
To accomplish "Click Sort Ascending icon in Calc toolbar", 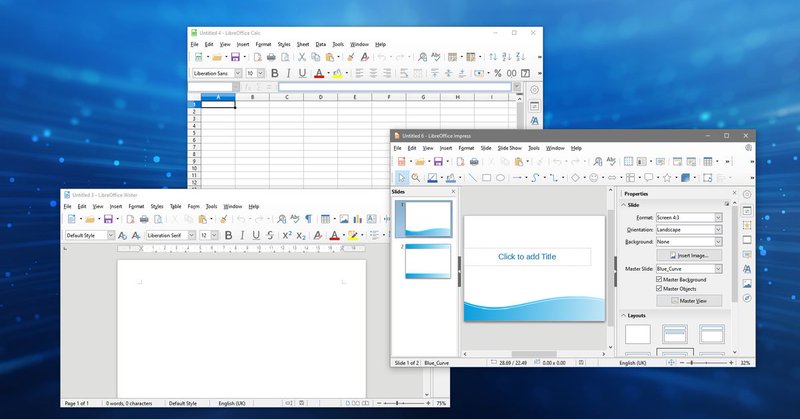I will click(x=506, y=57).
